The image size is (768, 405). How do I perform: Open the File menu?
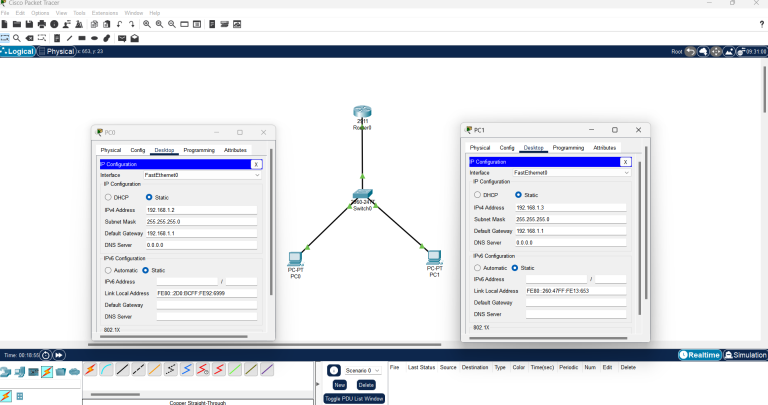[x=5, y=13]
